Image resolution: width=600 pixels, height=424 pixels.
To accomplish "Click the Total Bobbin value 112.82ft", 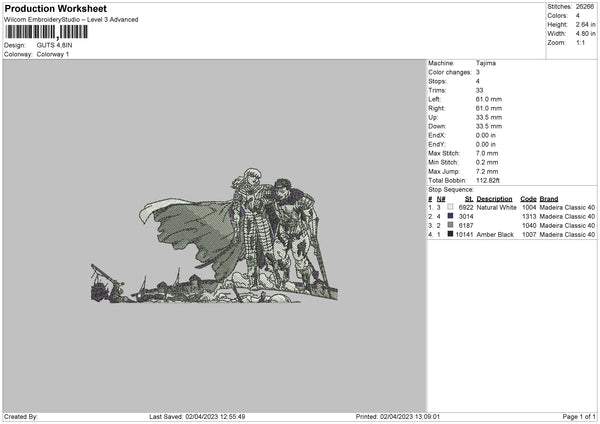I will [488, 180].
